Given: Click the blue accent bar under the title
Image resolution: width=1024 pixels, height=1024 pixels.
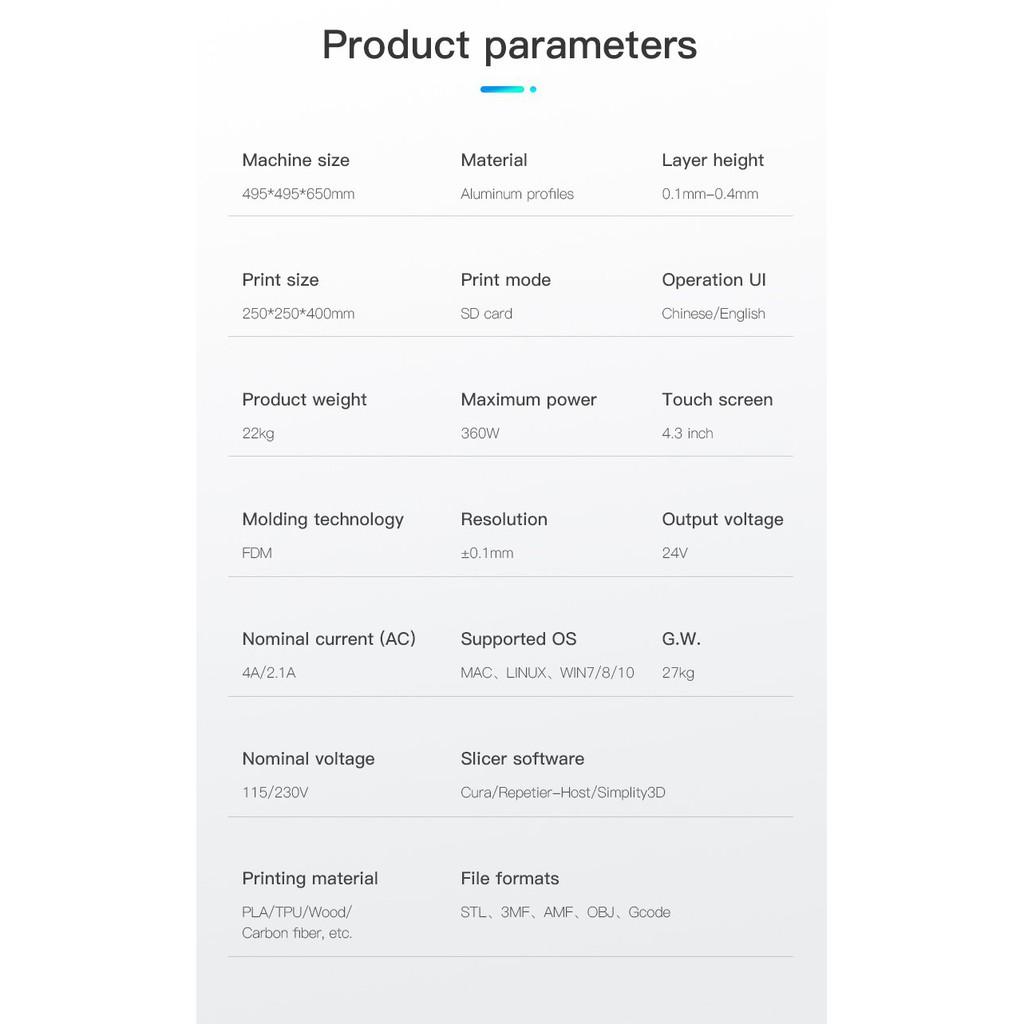Looking at the screenshot, I should tap(502, 89).
